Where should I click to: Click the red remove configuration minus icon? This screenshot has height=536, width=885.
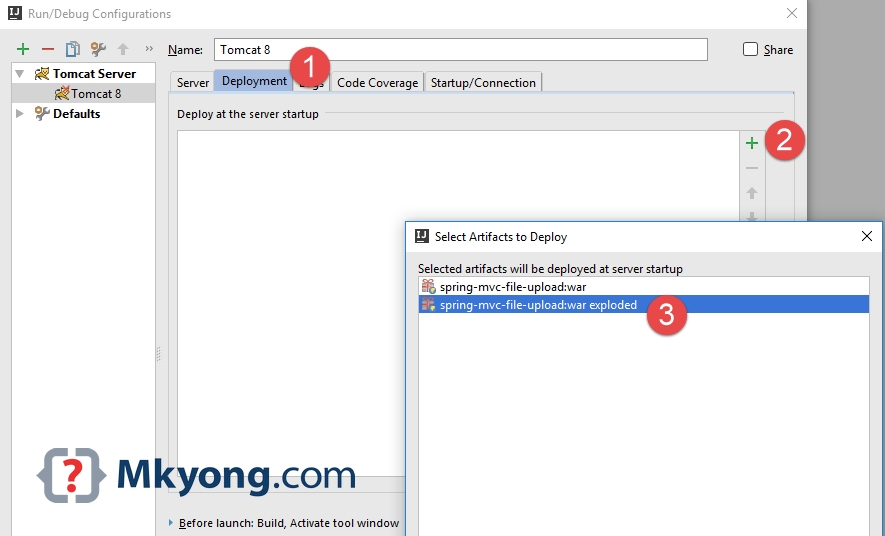47,49
